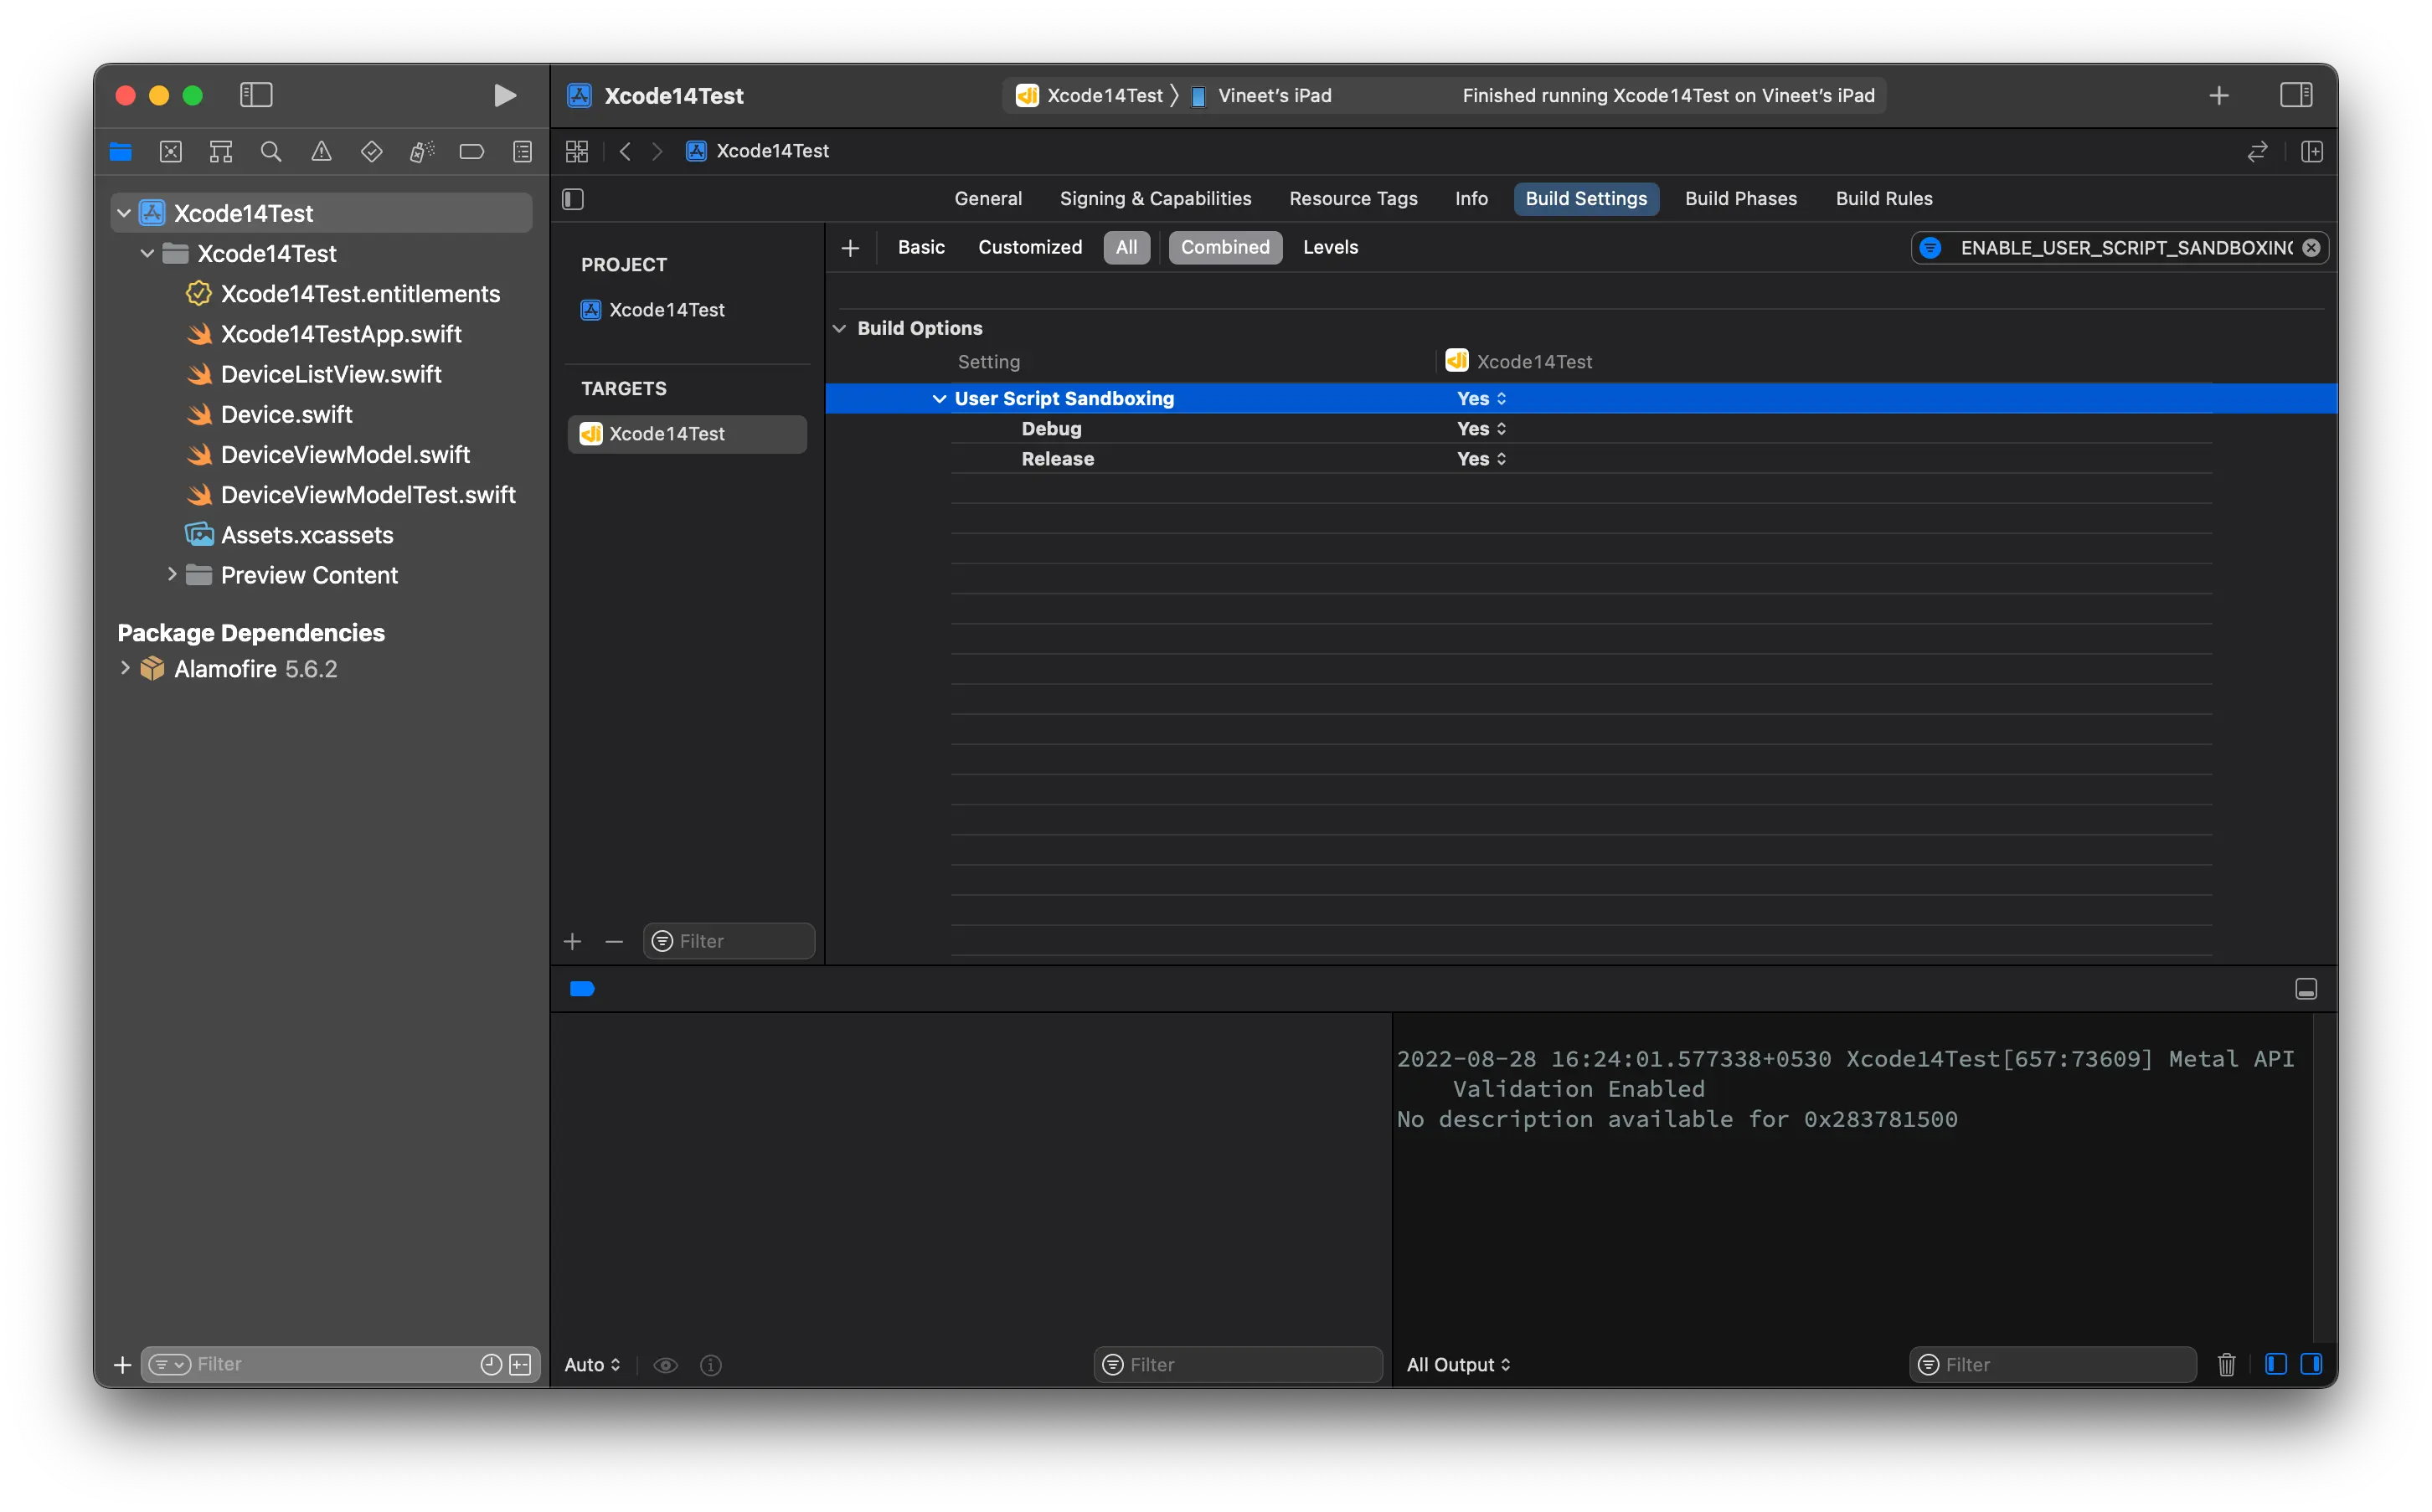Go forward in editor history
The image size is (2432, 1512).
[657, 151]
